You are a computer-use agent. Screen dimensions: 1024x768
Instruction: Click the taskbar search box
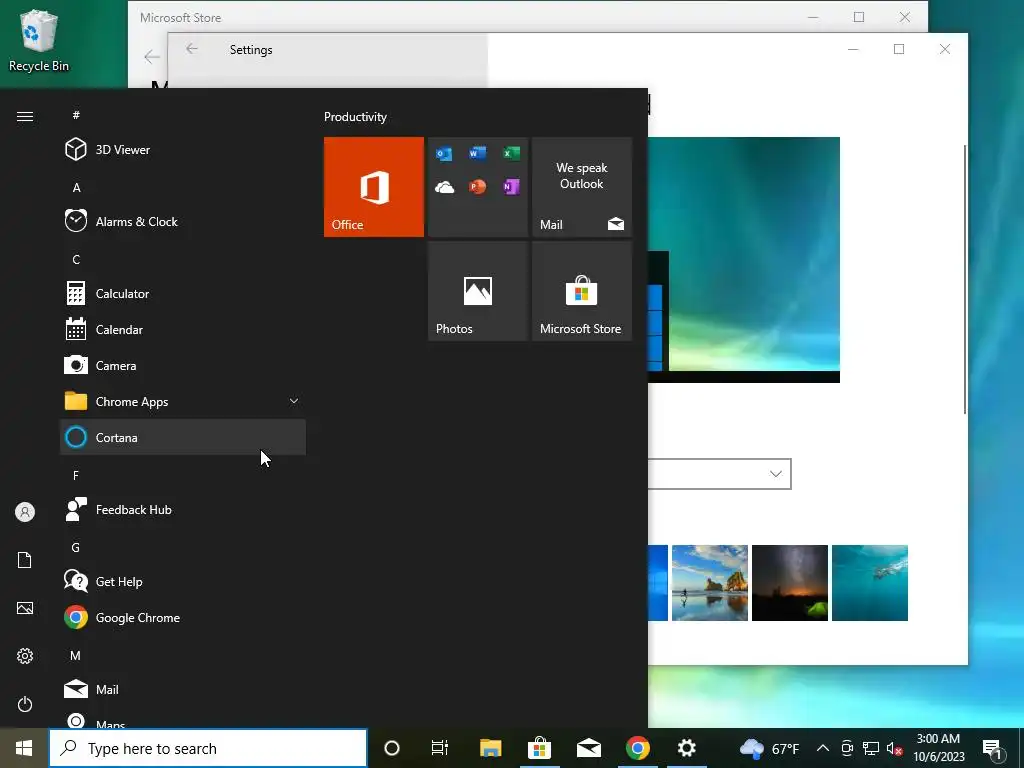tap(208, 748)
